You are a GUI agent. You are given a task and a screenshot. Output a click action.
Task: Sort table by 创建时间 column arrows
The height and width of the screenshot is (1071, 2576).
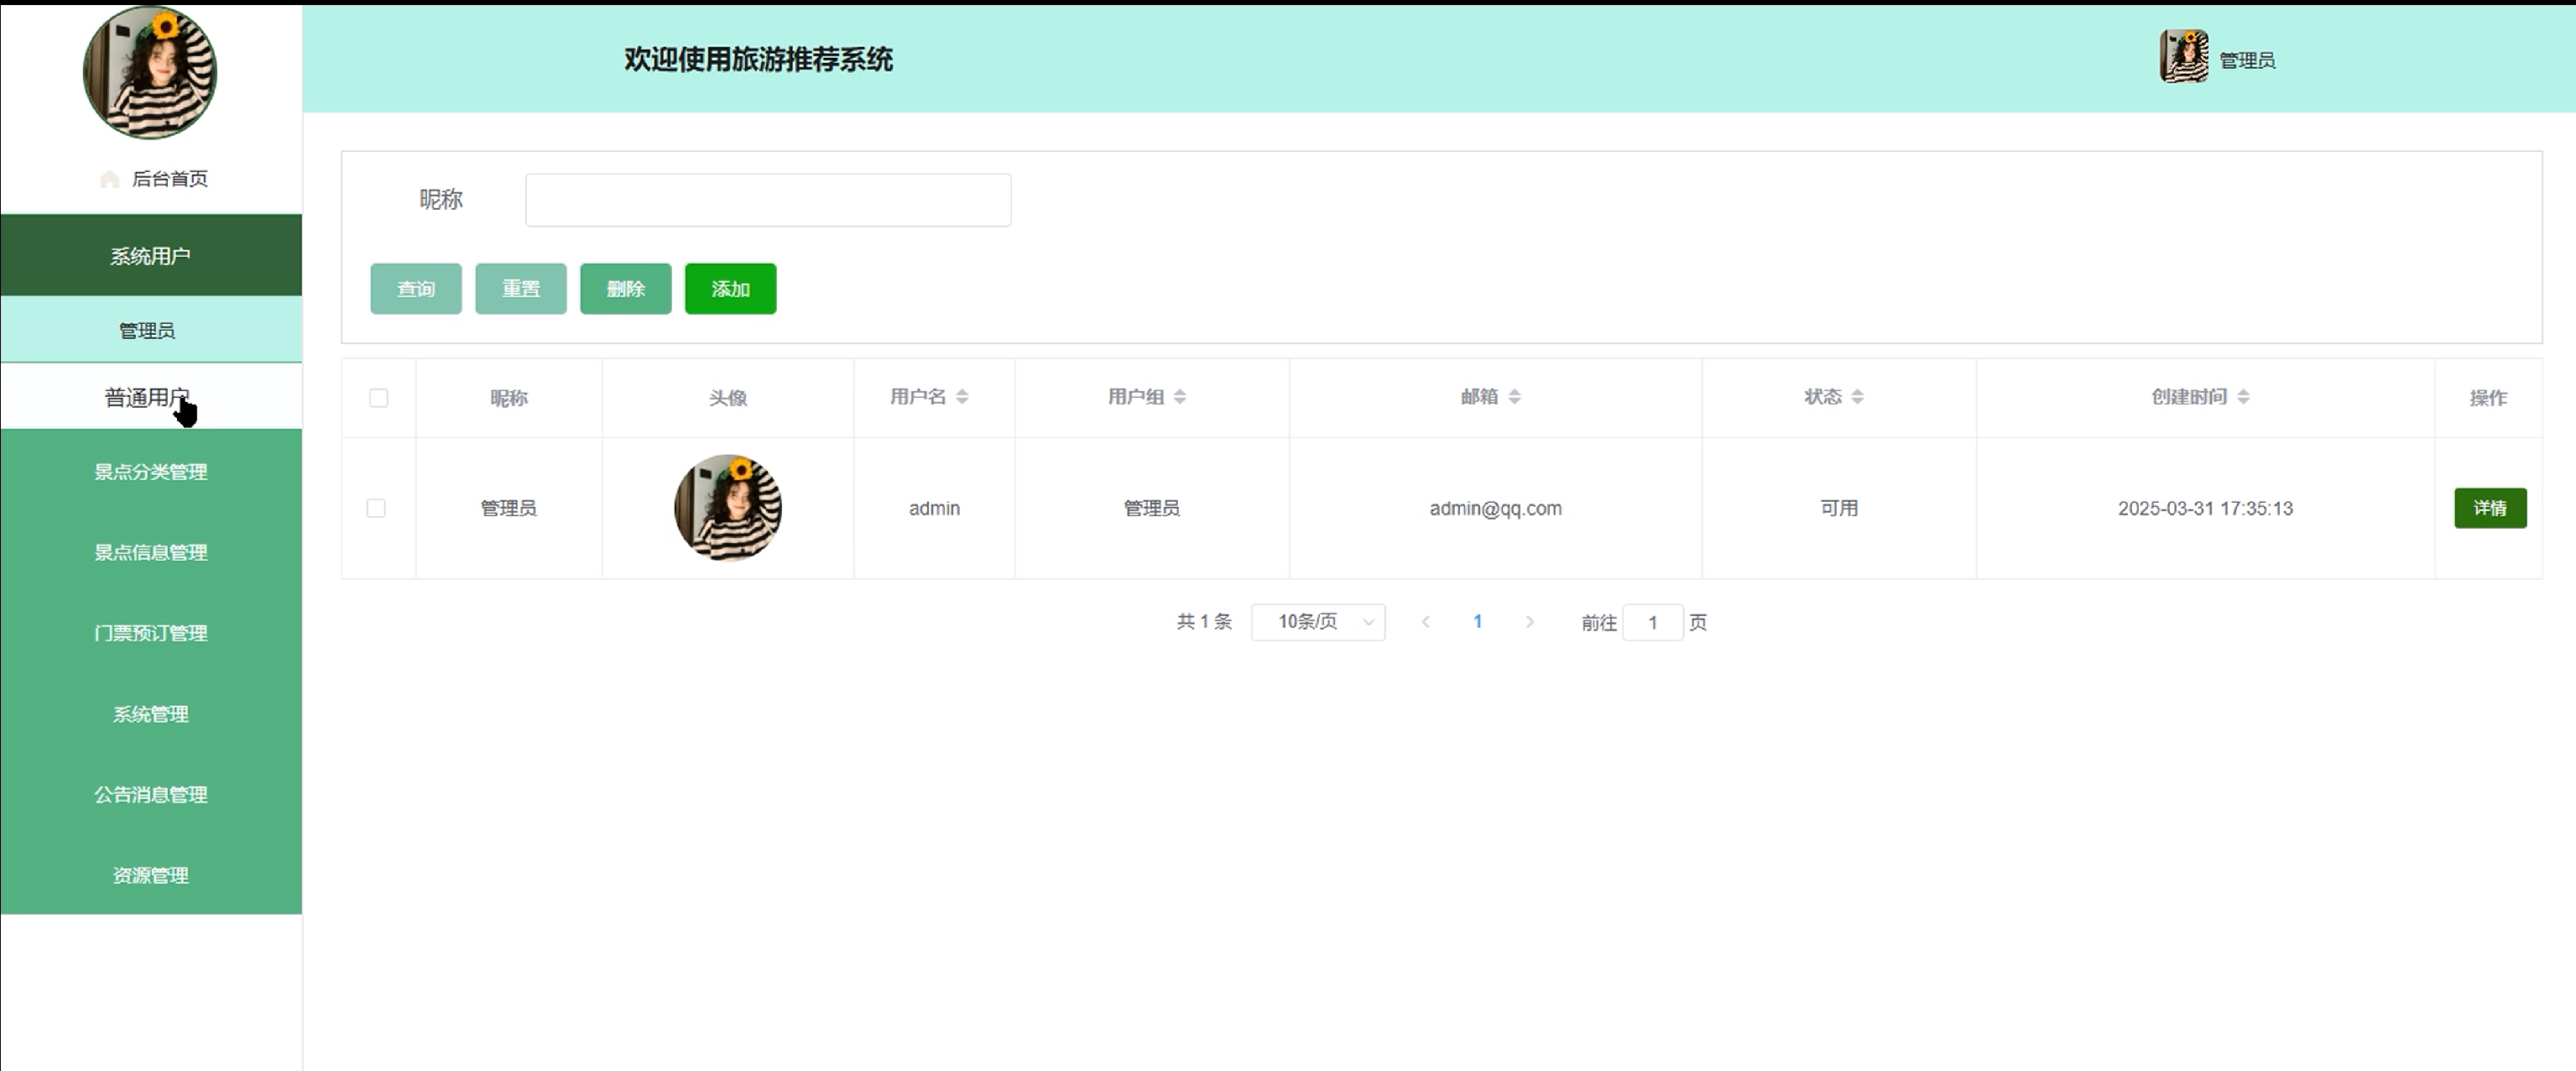(x=2243, y=397)
